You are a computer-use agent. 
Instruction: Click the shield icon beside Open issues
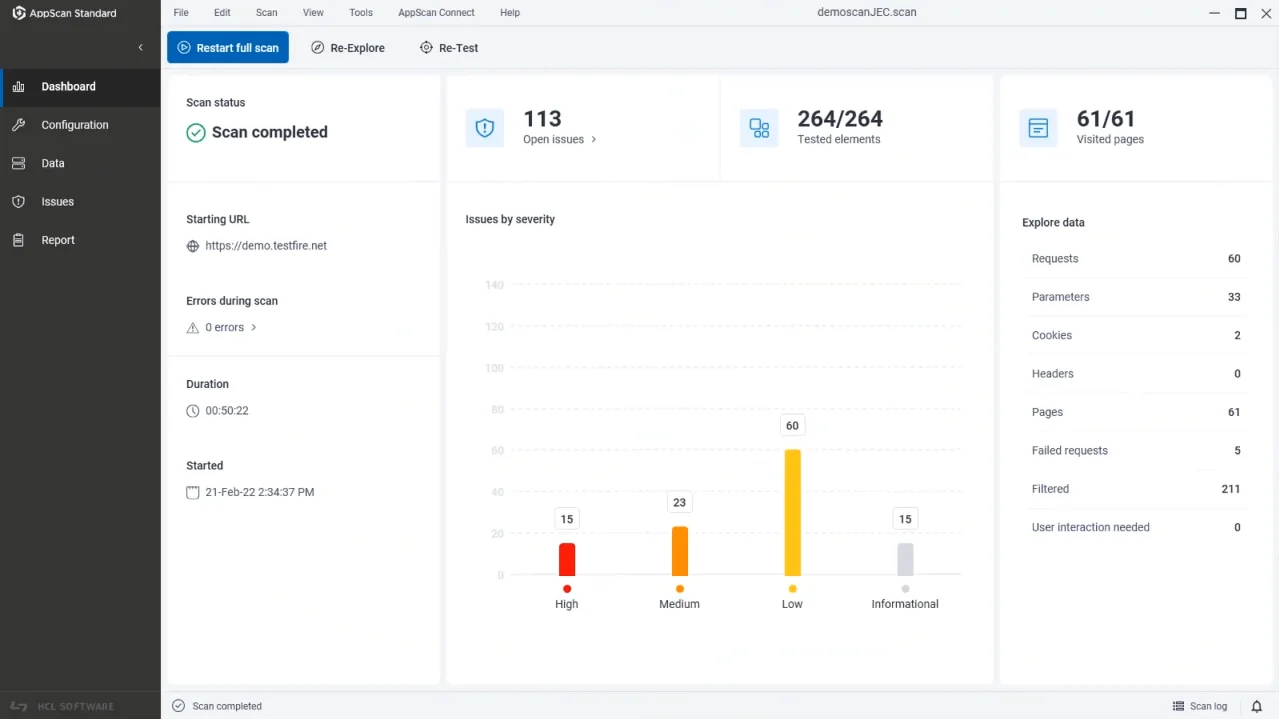[485, 128]
